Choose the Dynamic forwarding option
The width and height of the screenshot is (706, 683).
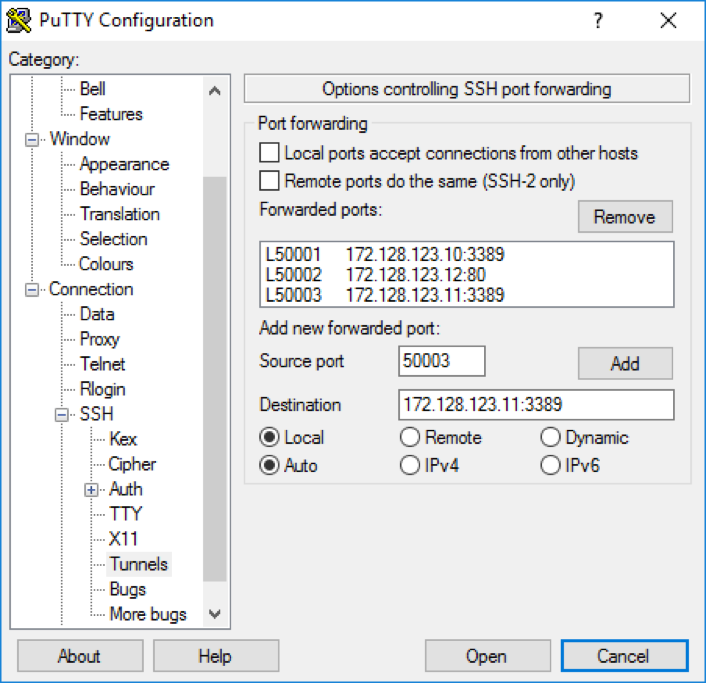550,437
